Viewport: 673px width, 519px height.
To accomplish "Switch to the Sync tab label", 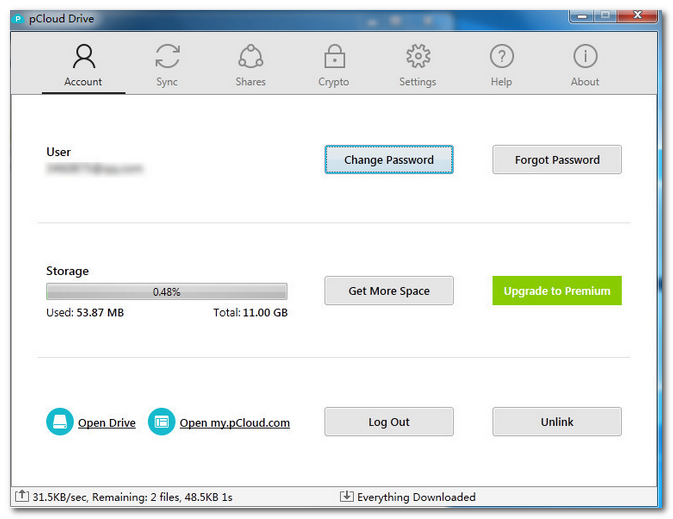I will coord(167,82).
